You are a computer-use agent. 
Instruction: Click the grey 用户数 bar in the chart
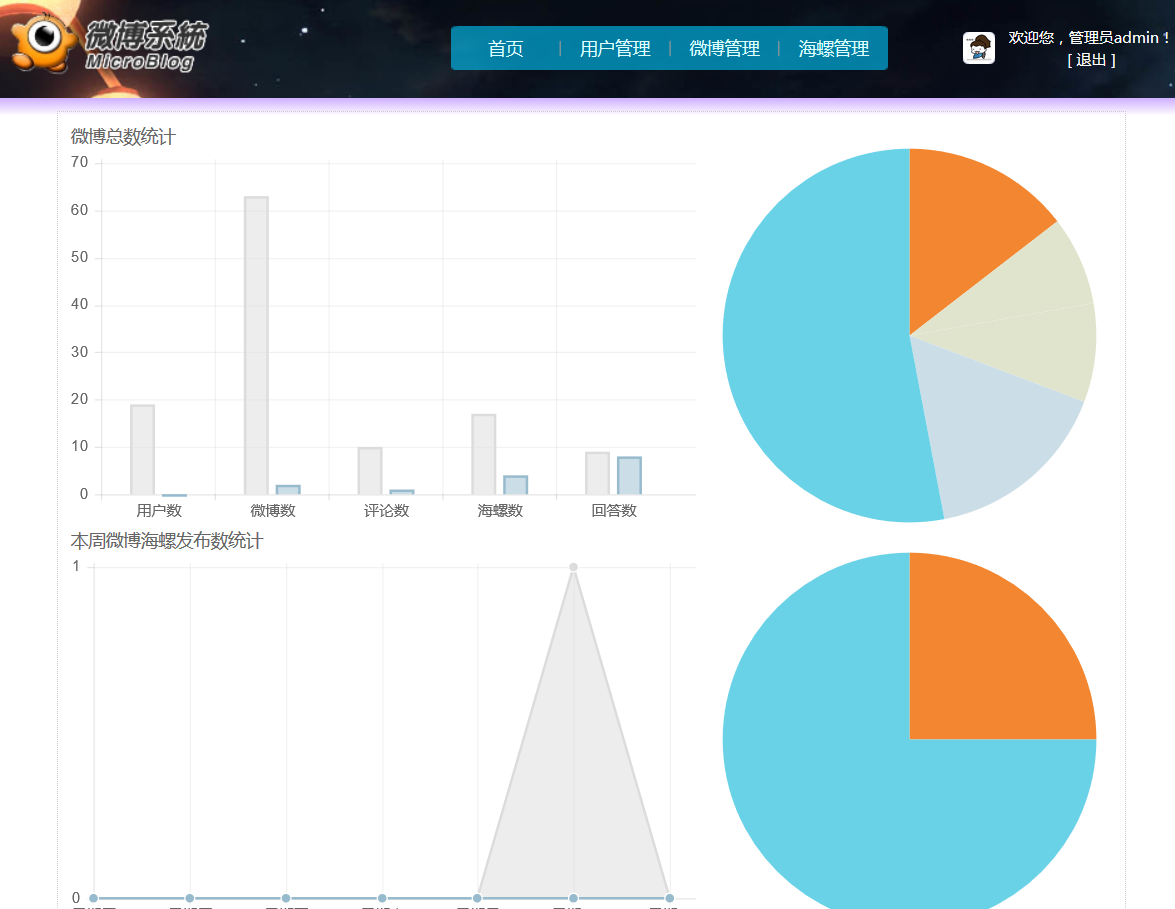[142, 450]
